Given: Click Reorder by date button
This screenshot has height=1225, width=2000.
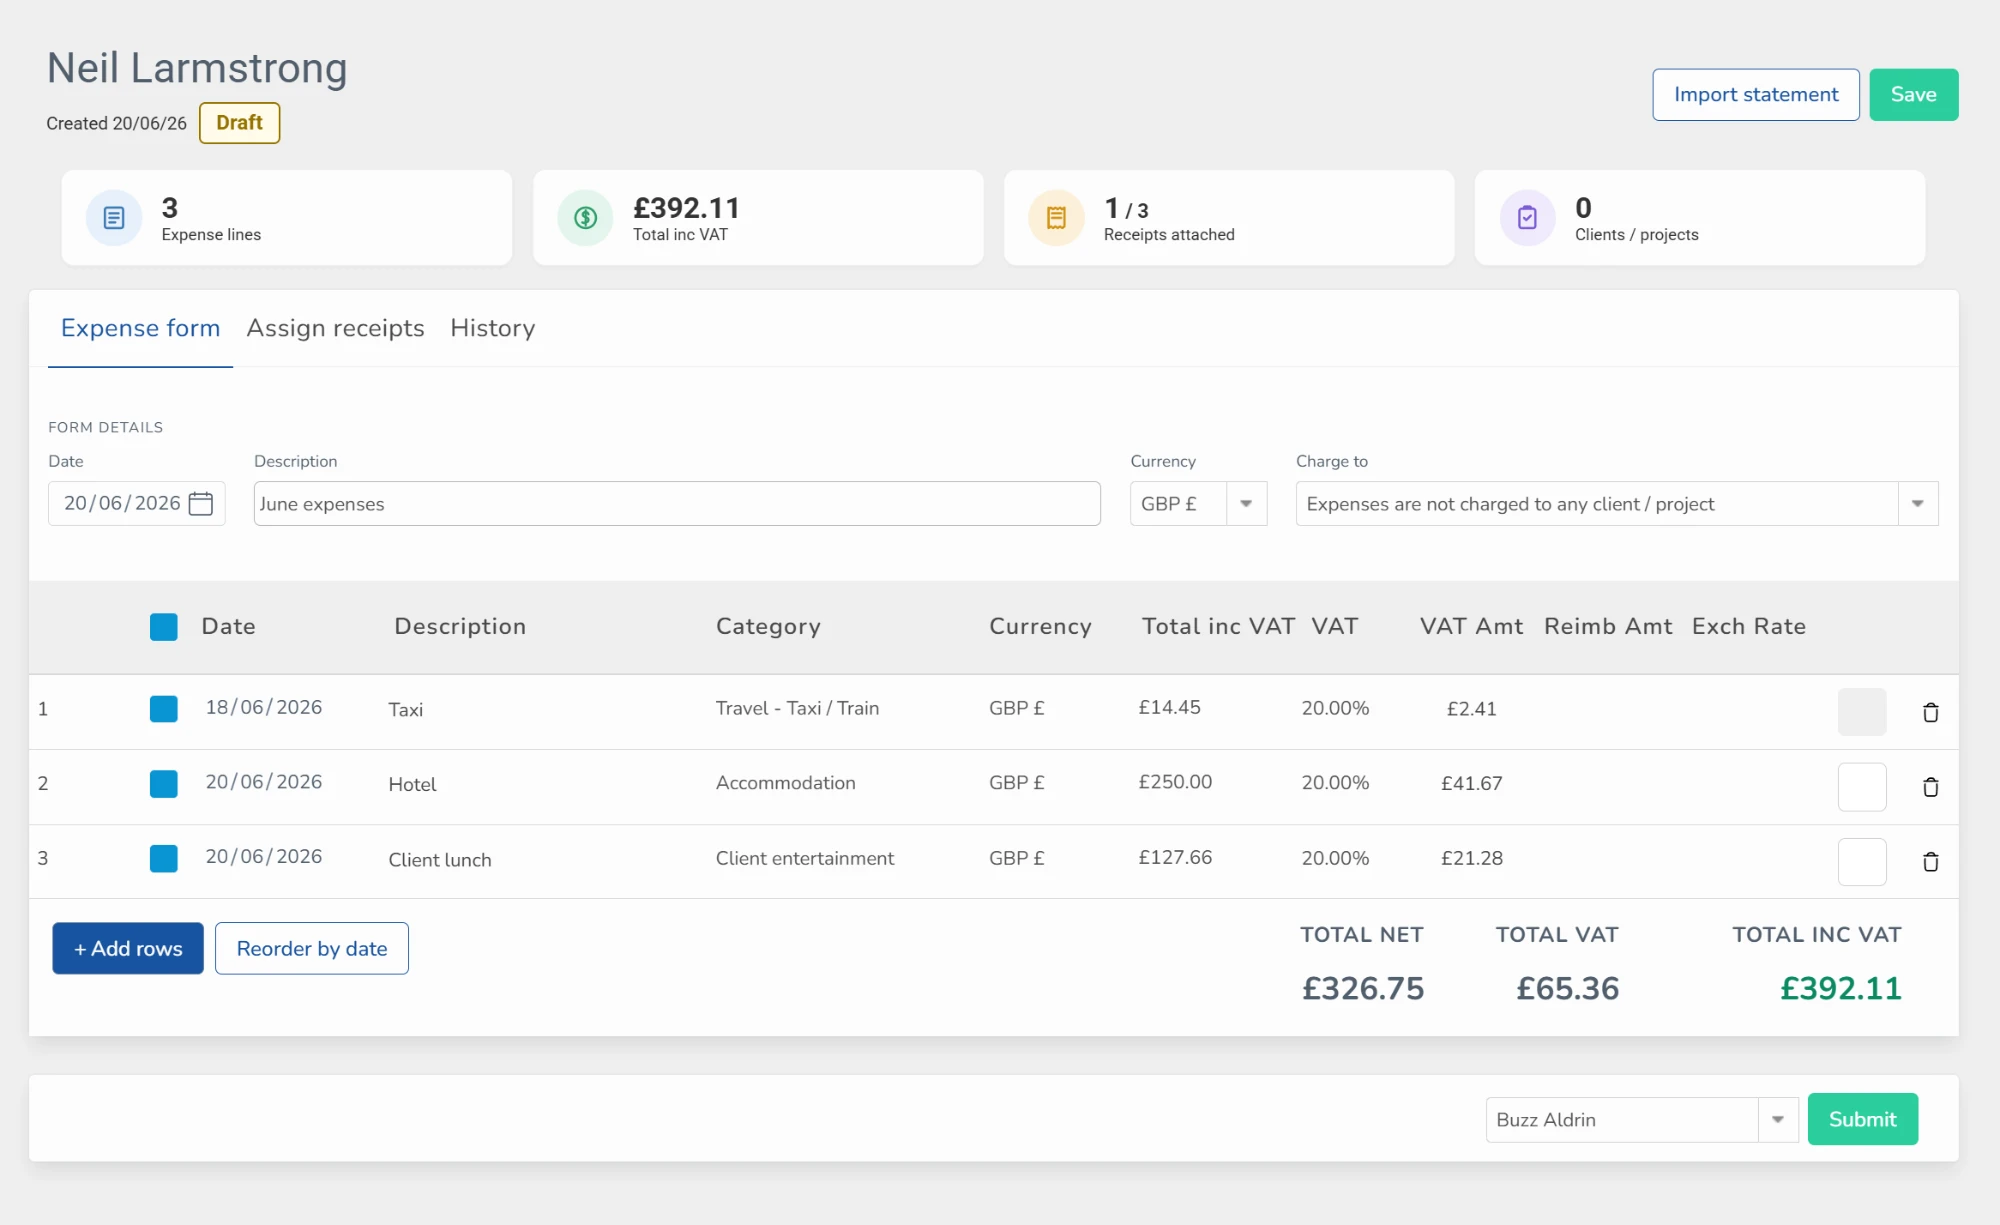Looking at the screenshot, I should 312,948.
